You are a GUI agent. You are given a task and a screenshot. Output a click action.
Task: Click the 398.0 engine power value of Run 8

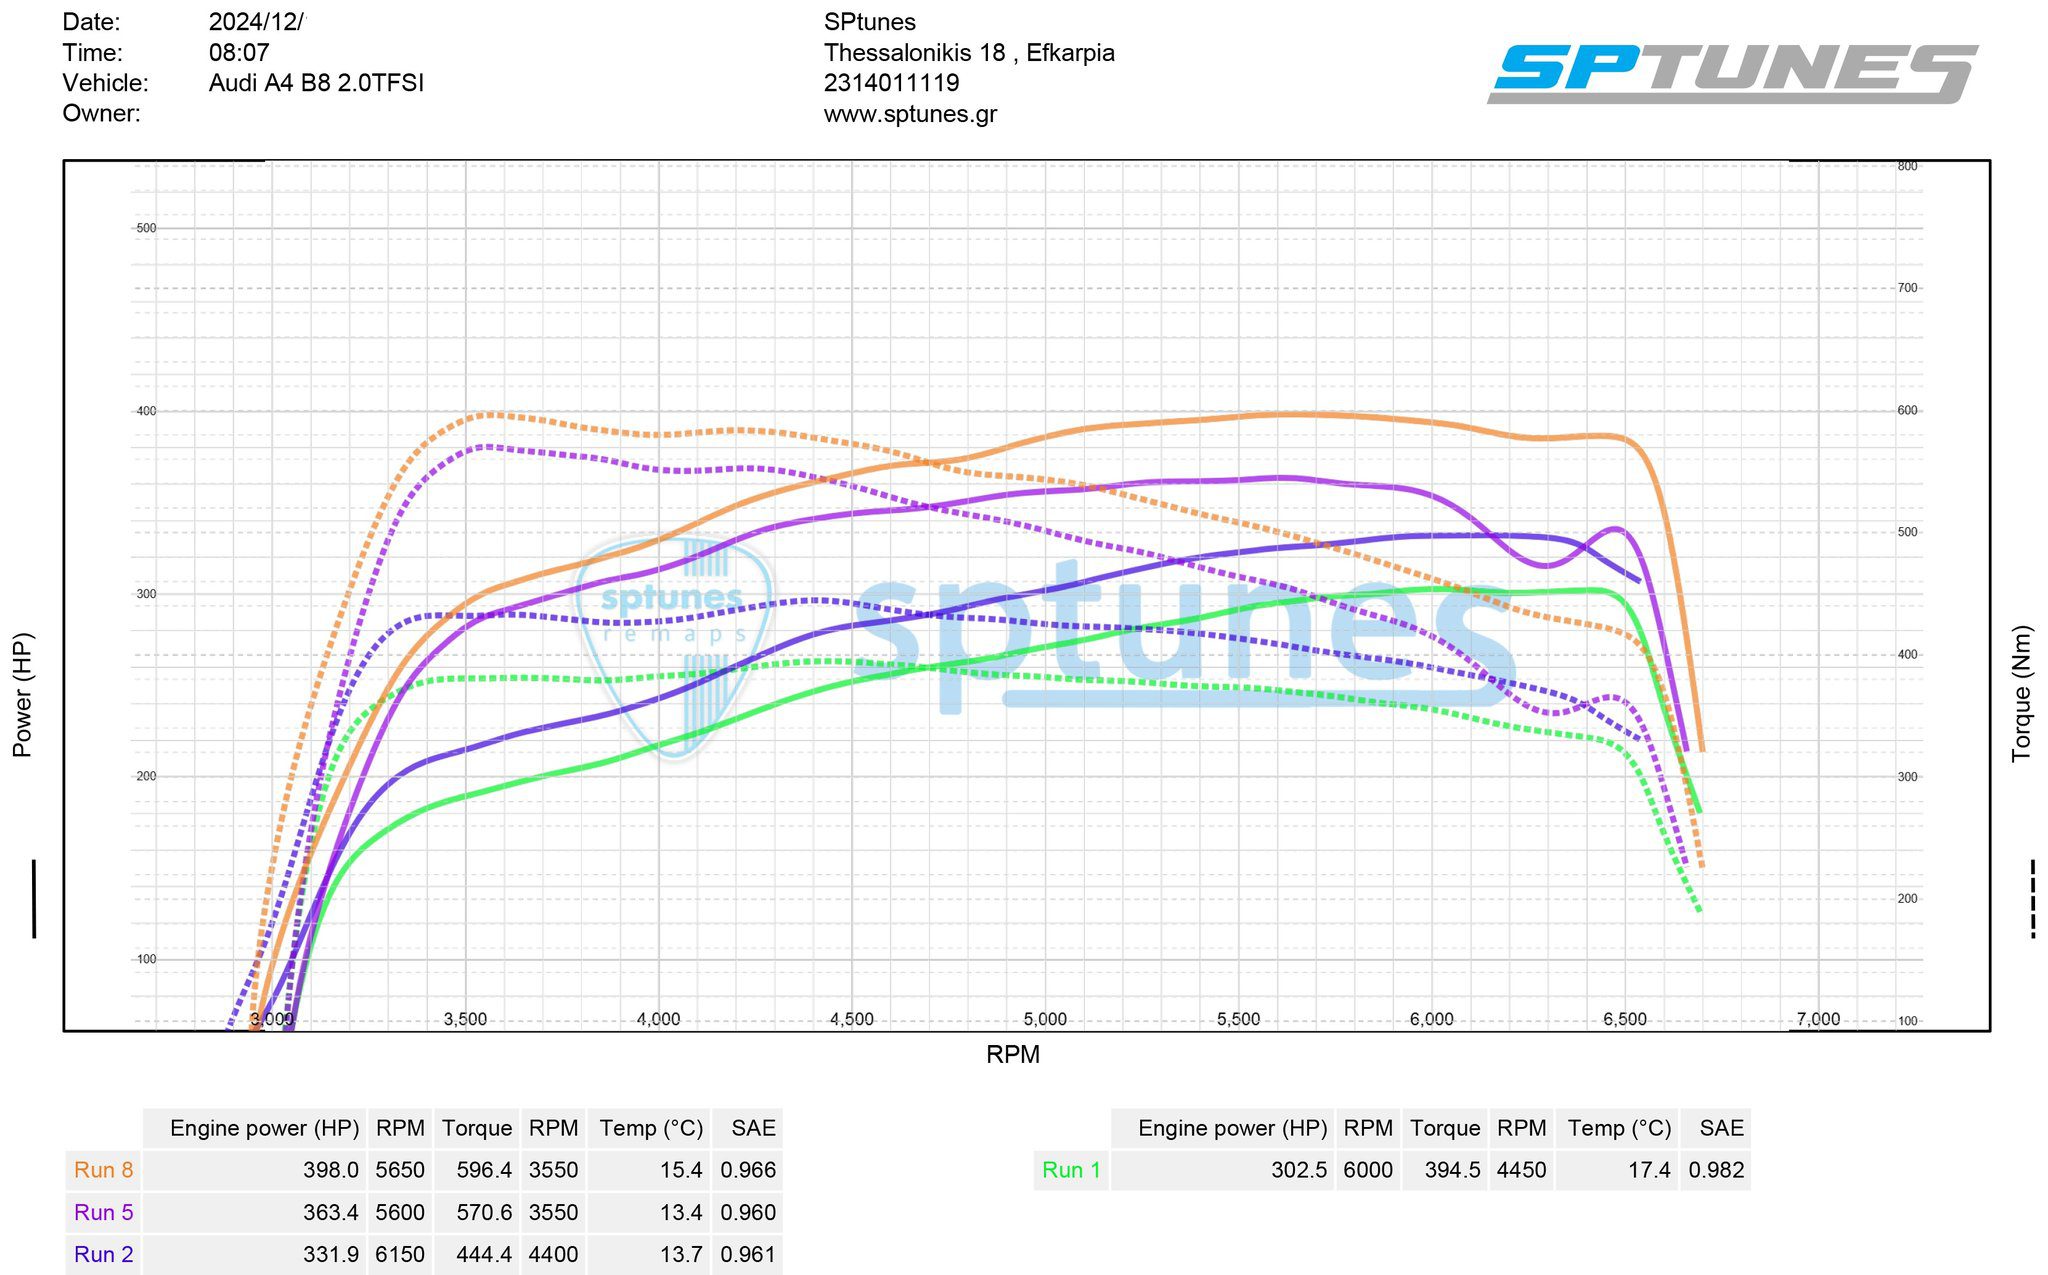click(330, 1170)
